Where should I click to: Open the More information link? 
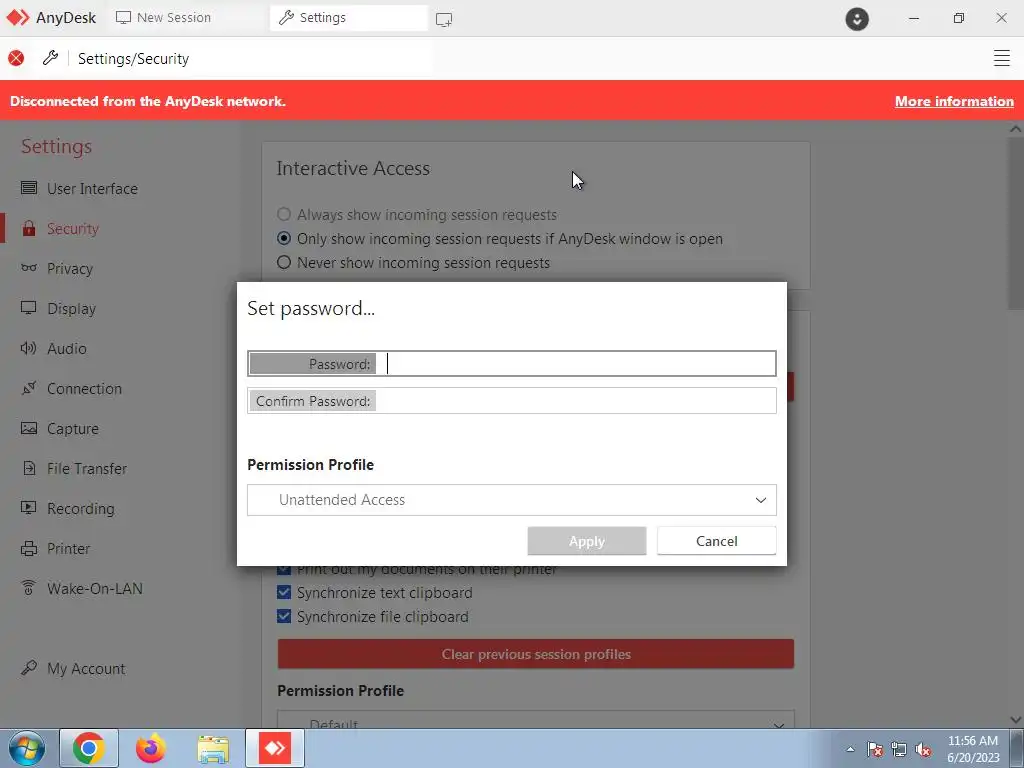[954, 101]
